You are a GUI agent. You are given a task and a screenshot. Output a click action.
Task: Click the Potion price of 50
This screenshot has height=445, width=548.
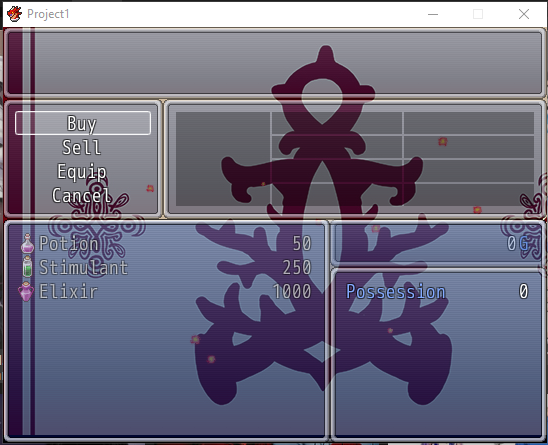click(x=302, y=244)
